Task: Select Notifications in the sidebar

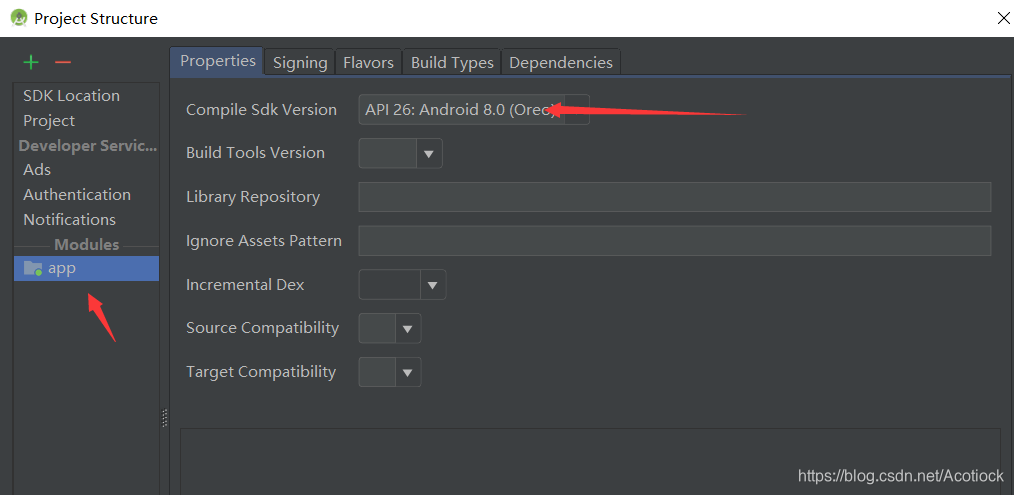Action: pos(69,220)
